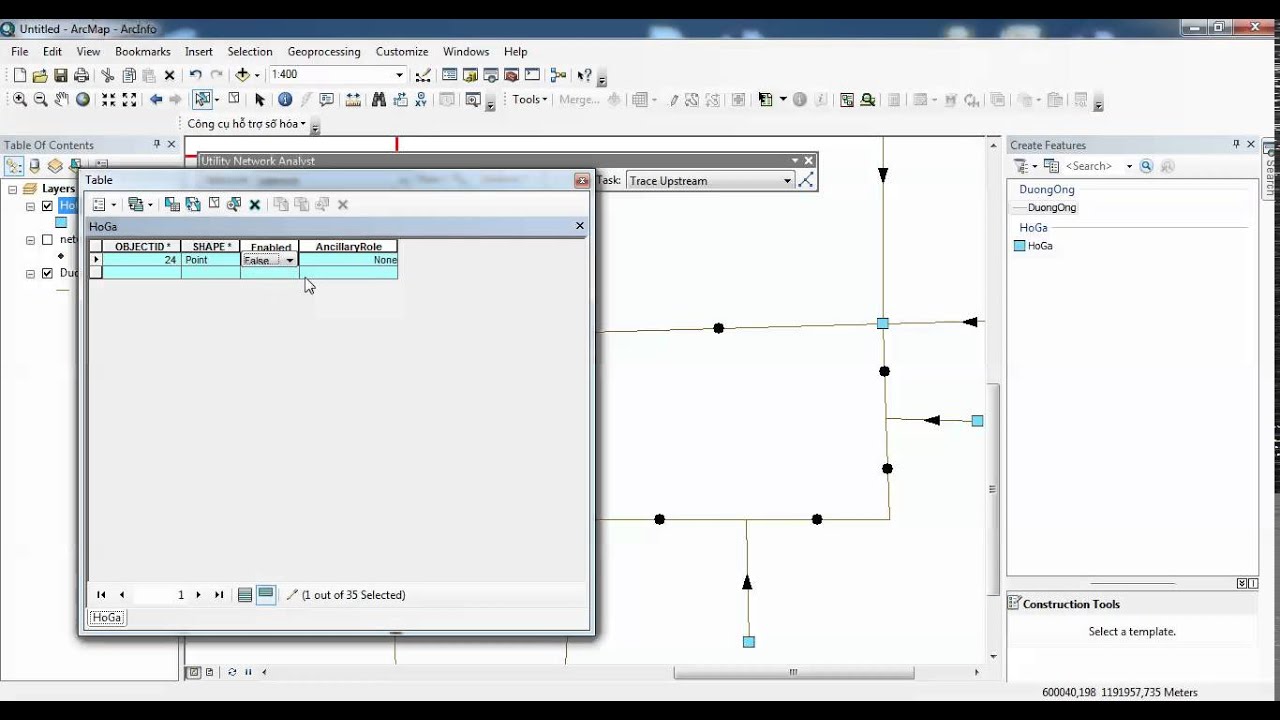Screen dimensions: 1280x720
Task: Open the Table Options dropdown
Action: coord(104,204)
